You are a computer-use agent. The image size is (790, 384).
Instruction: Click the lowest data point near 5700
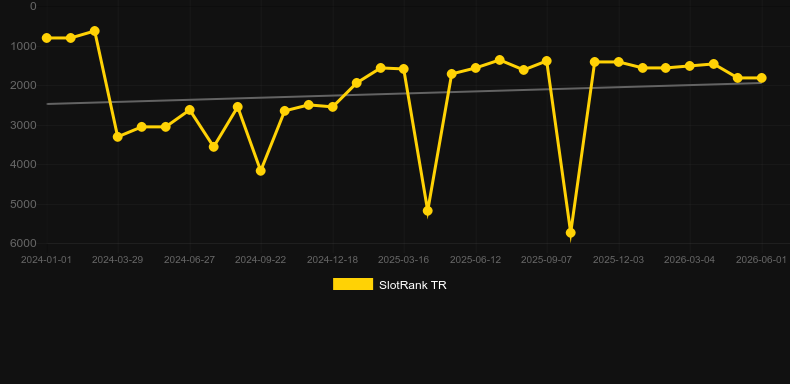point(571,233)
